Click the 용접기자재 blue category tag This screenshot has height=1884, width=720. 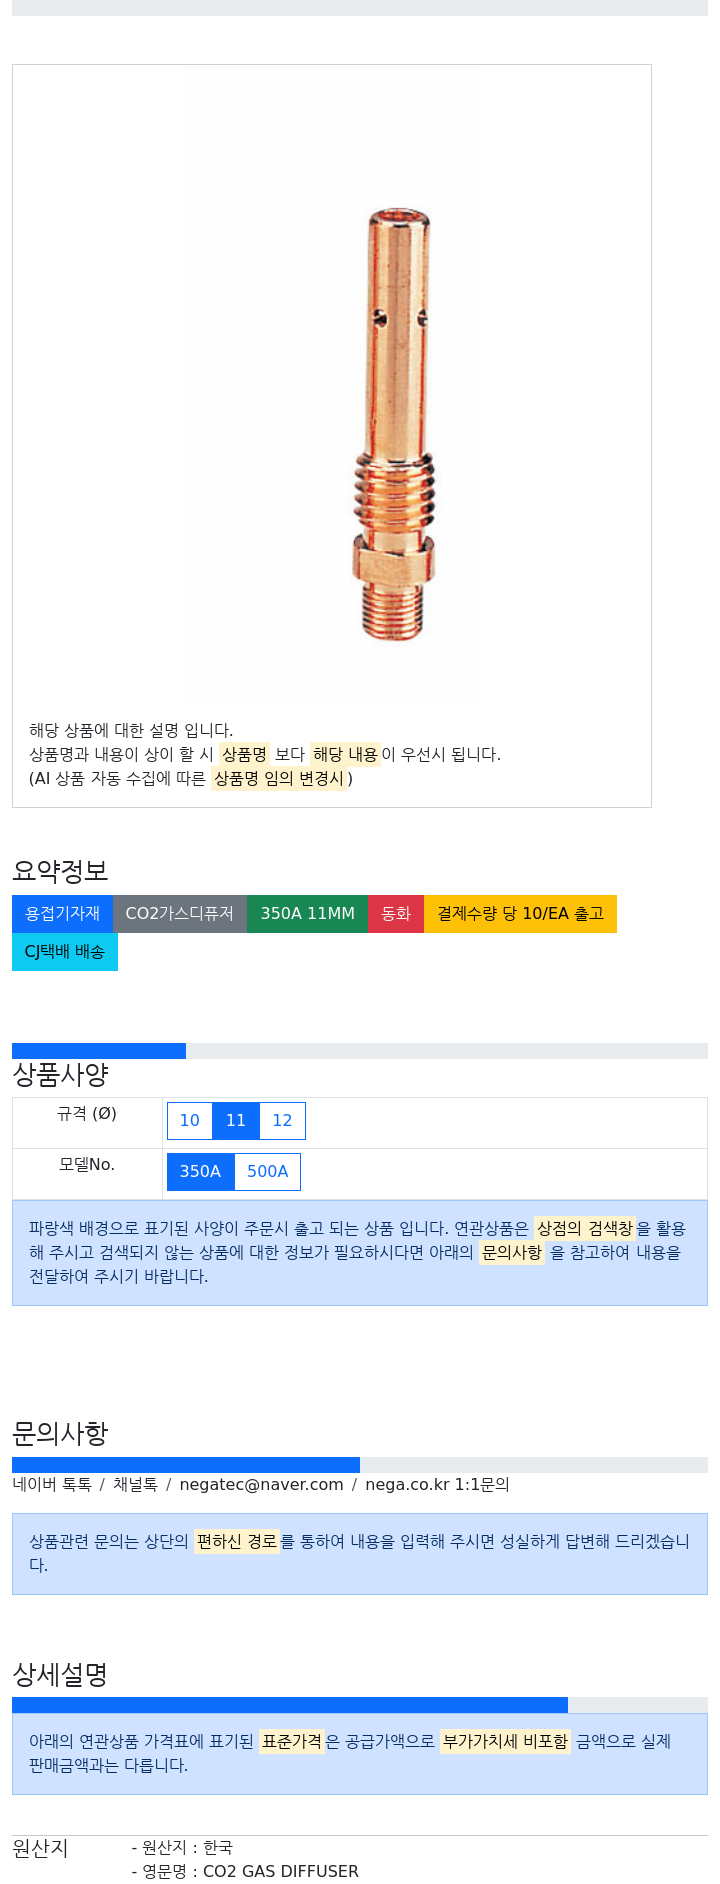tap(62, 914)
